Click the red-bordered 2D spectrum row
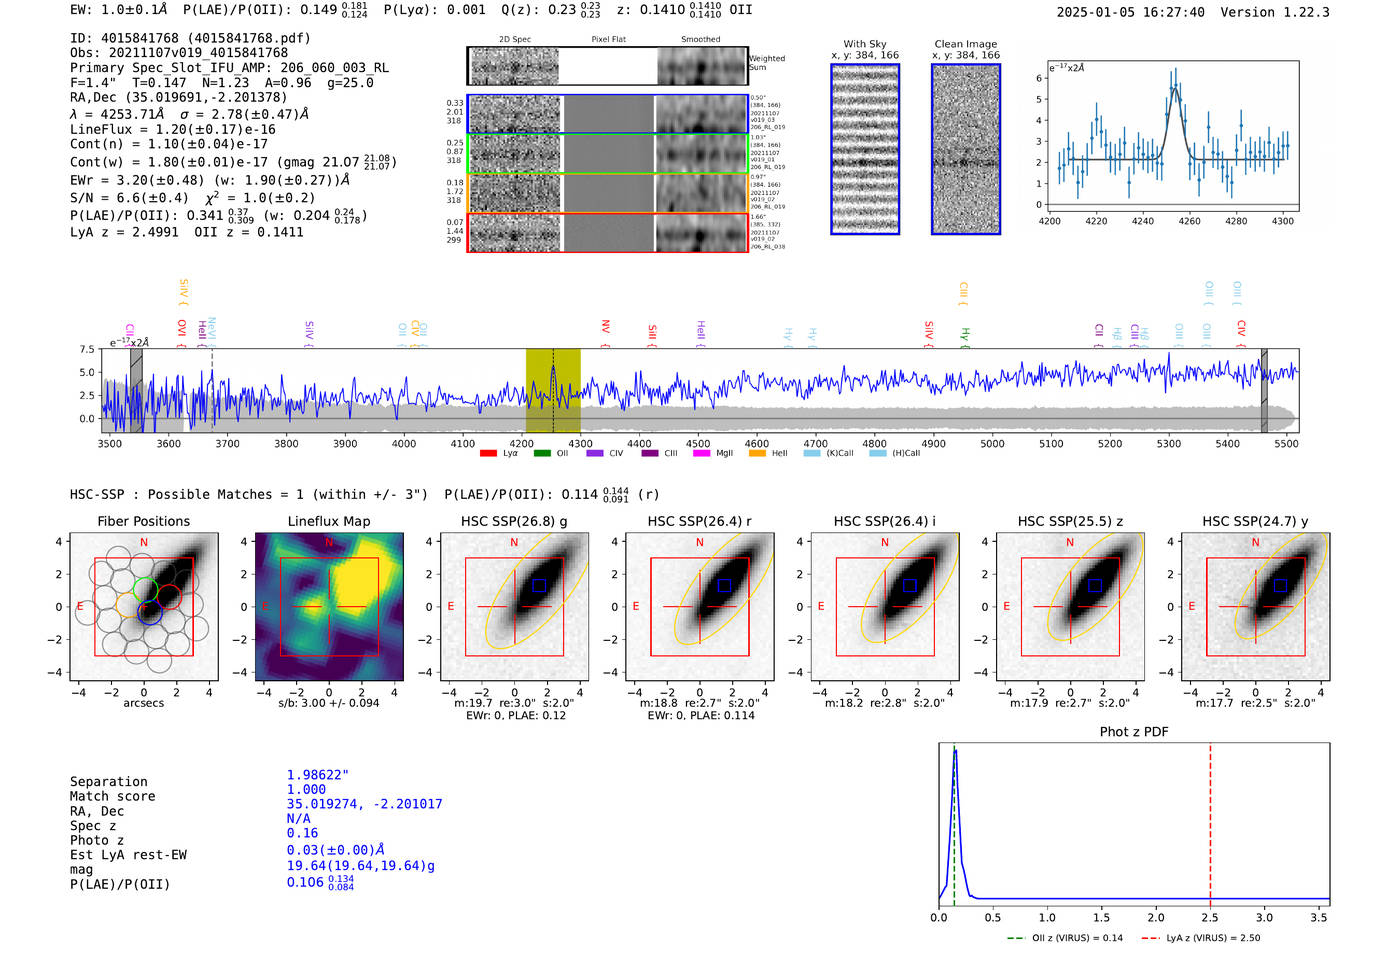 coord(608,232)
